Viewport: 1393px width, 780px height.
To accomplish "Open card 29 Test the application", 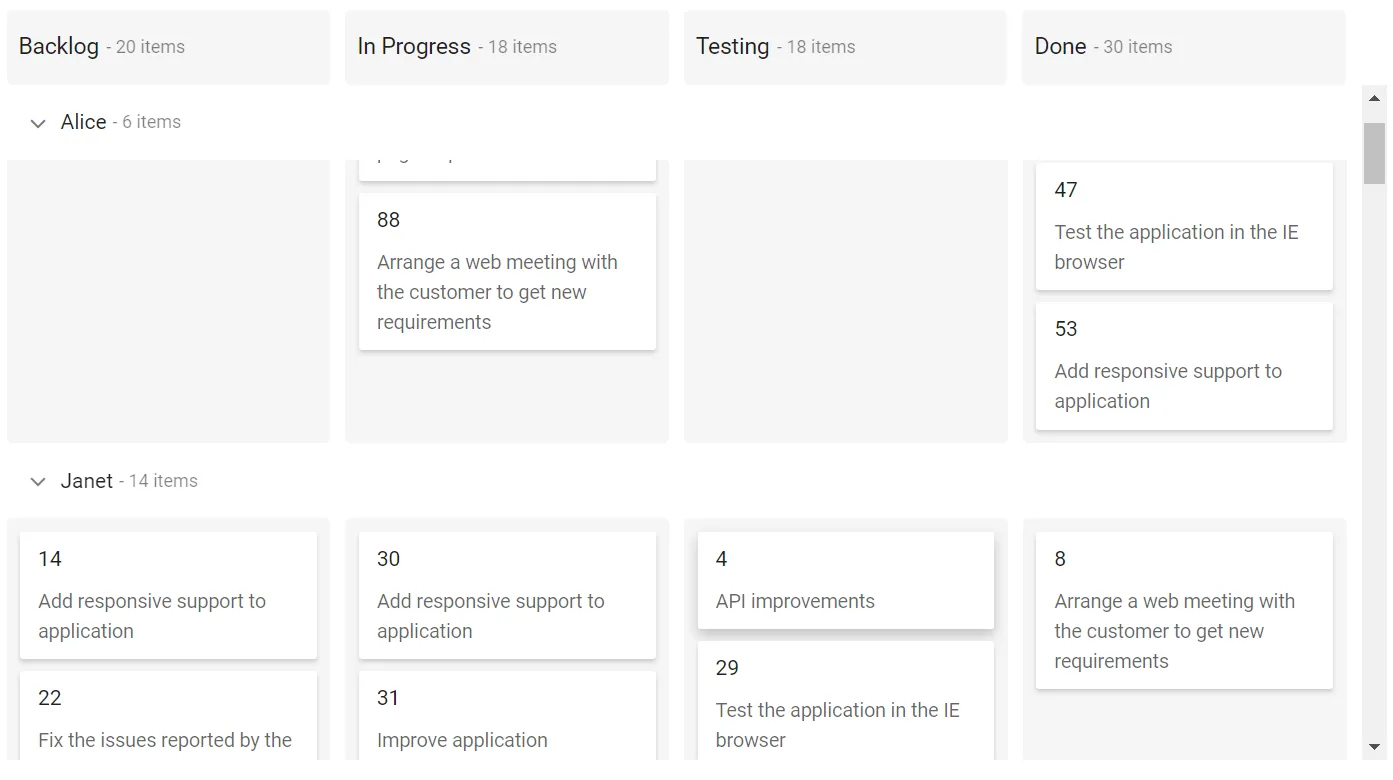I will point(846,701).
